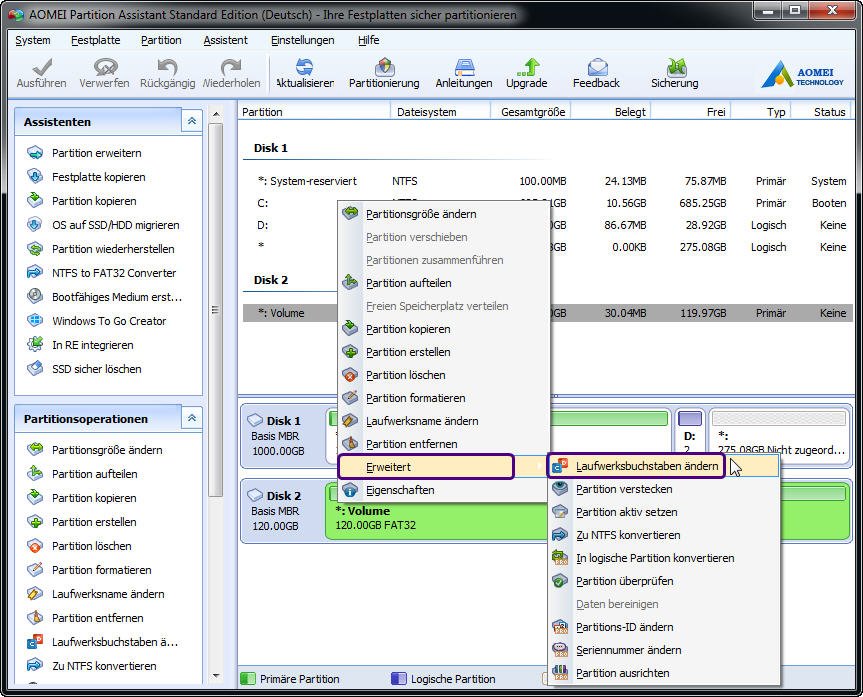This screenshot has height=697, width=863.
Task: Click the Eigenschaften info icon in context menu
Action: point(350,490)
